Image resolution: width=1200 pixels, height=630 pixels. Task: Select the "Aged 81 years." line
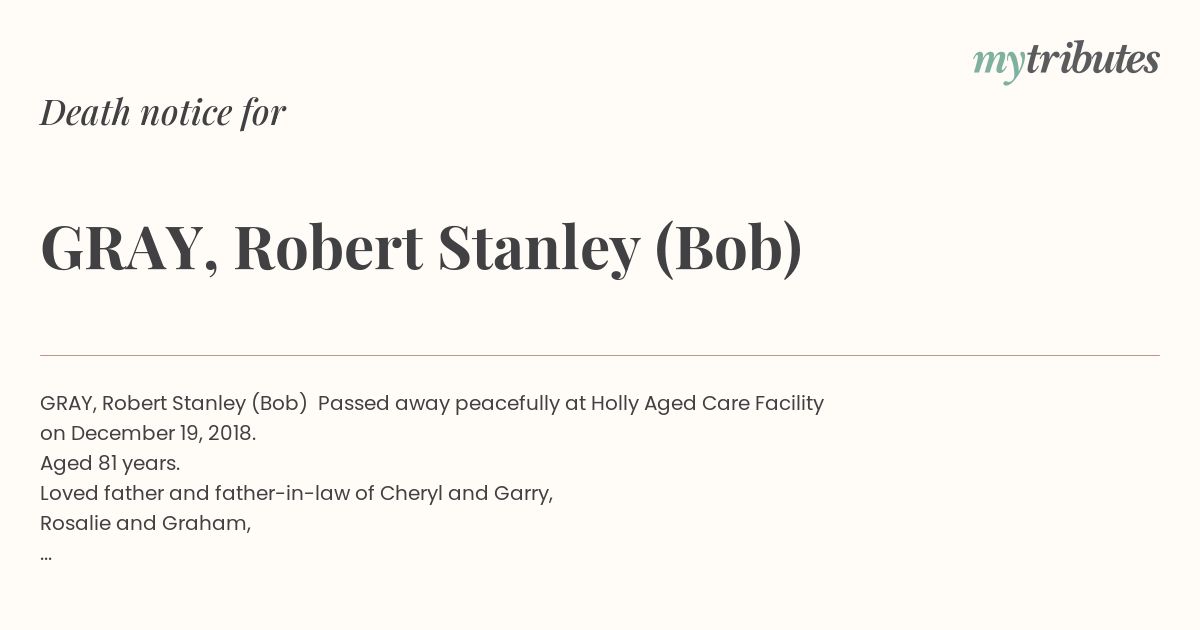click(x=110, y=464)
